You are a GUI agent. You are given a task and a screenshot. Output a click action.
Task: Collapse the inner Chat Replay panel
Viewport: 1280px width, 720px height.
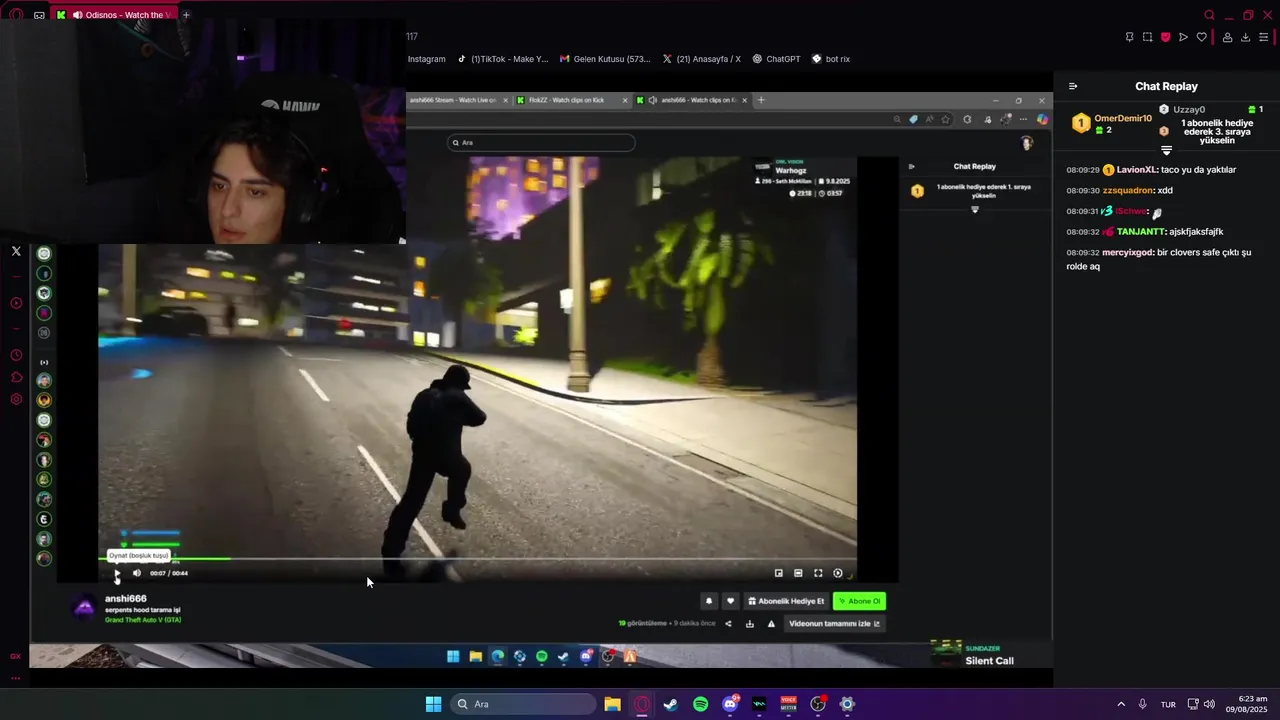coord(911,167)
